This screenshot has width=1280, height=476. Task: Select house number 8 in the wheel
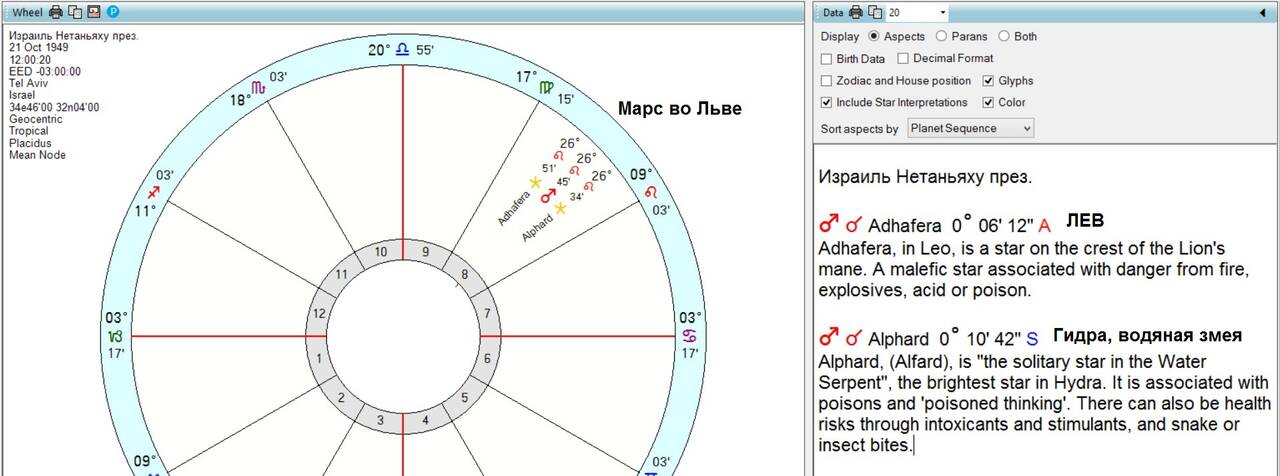(x=463, y=274)
